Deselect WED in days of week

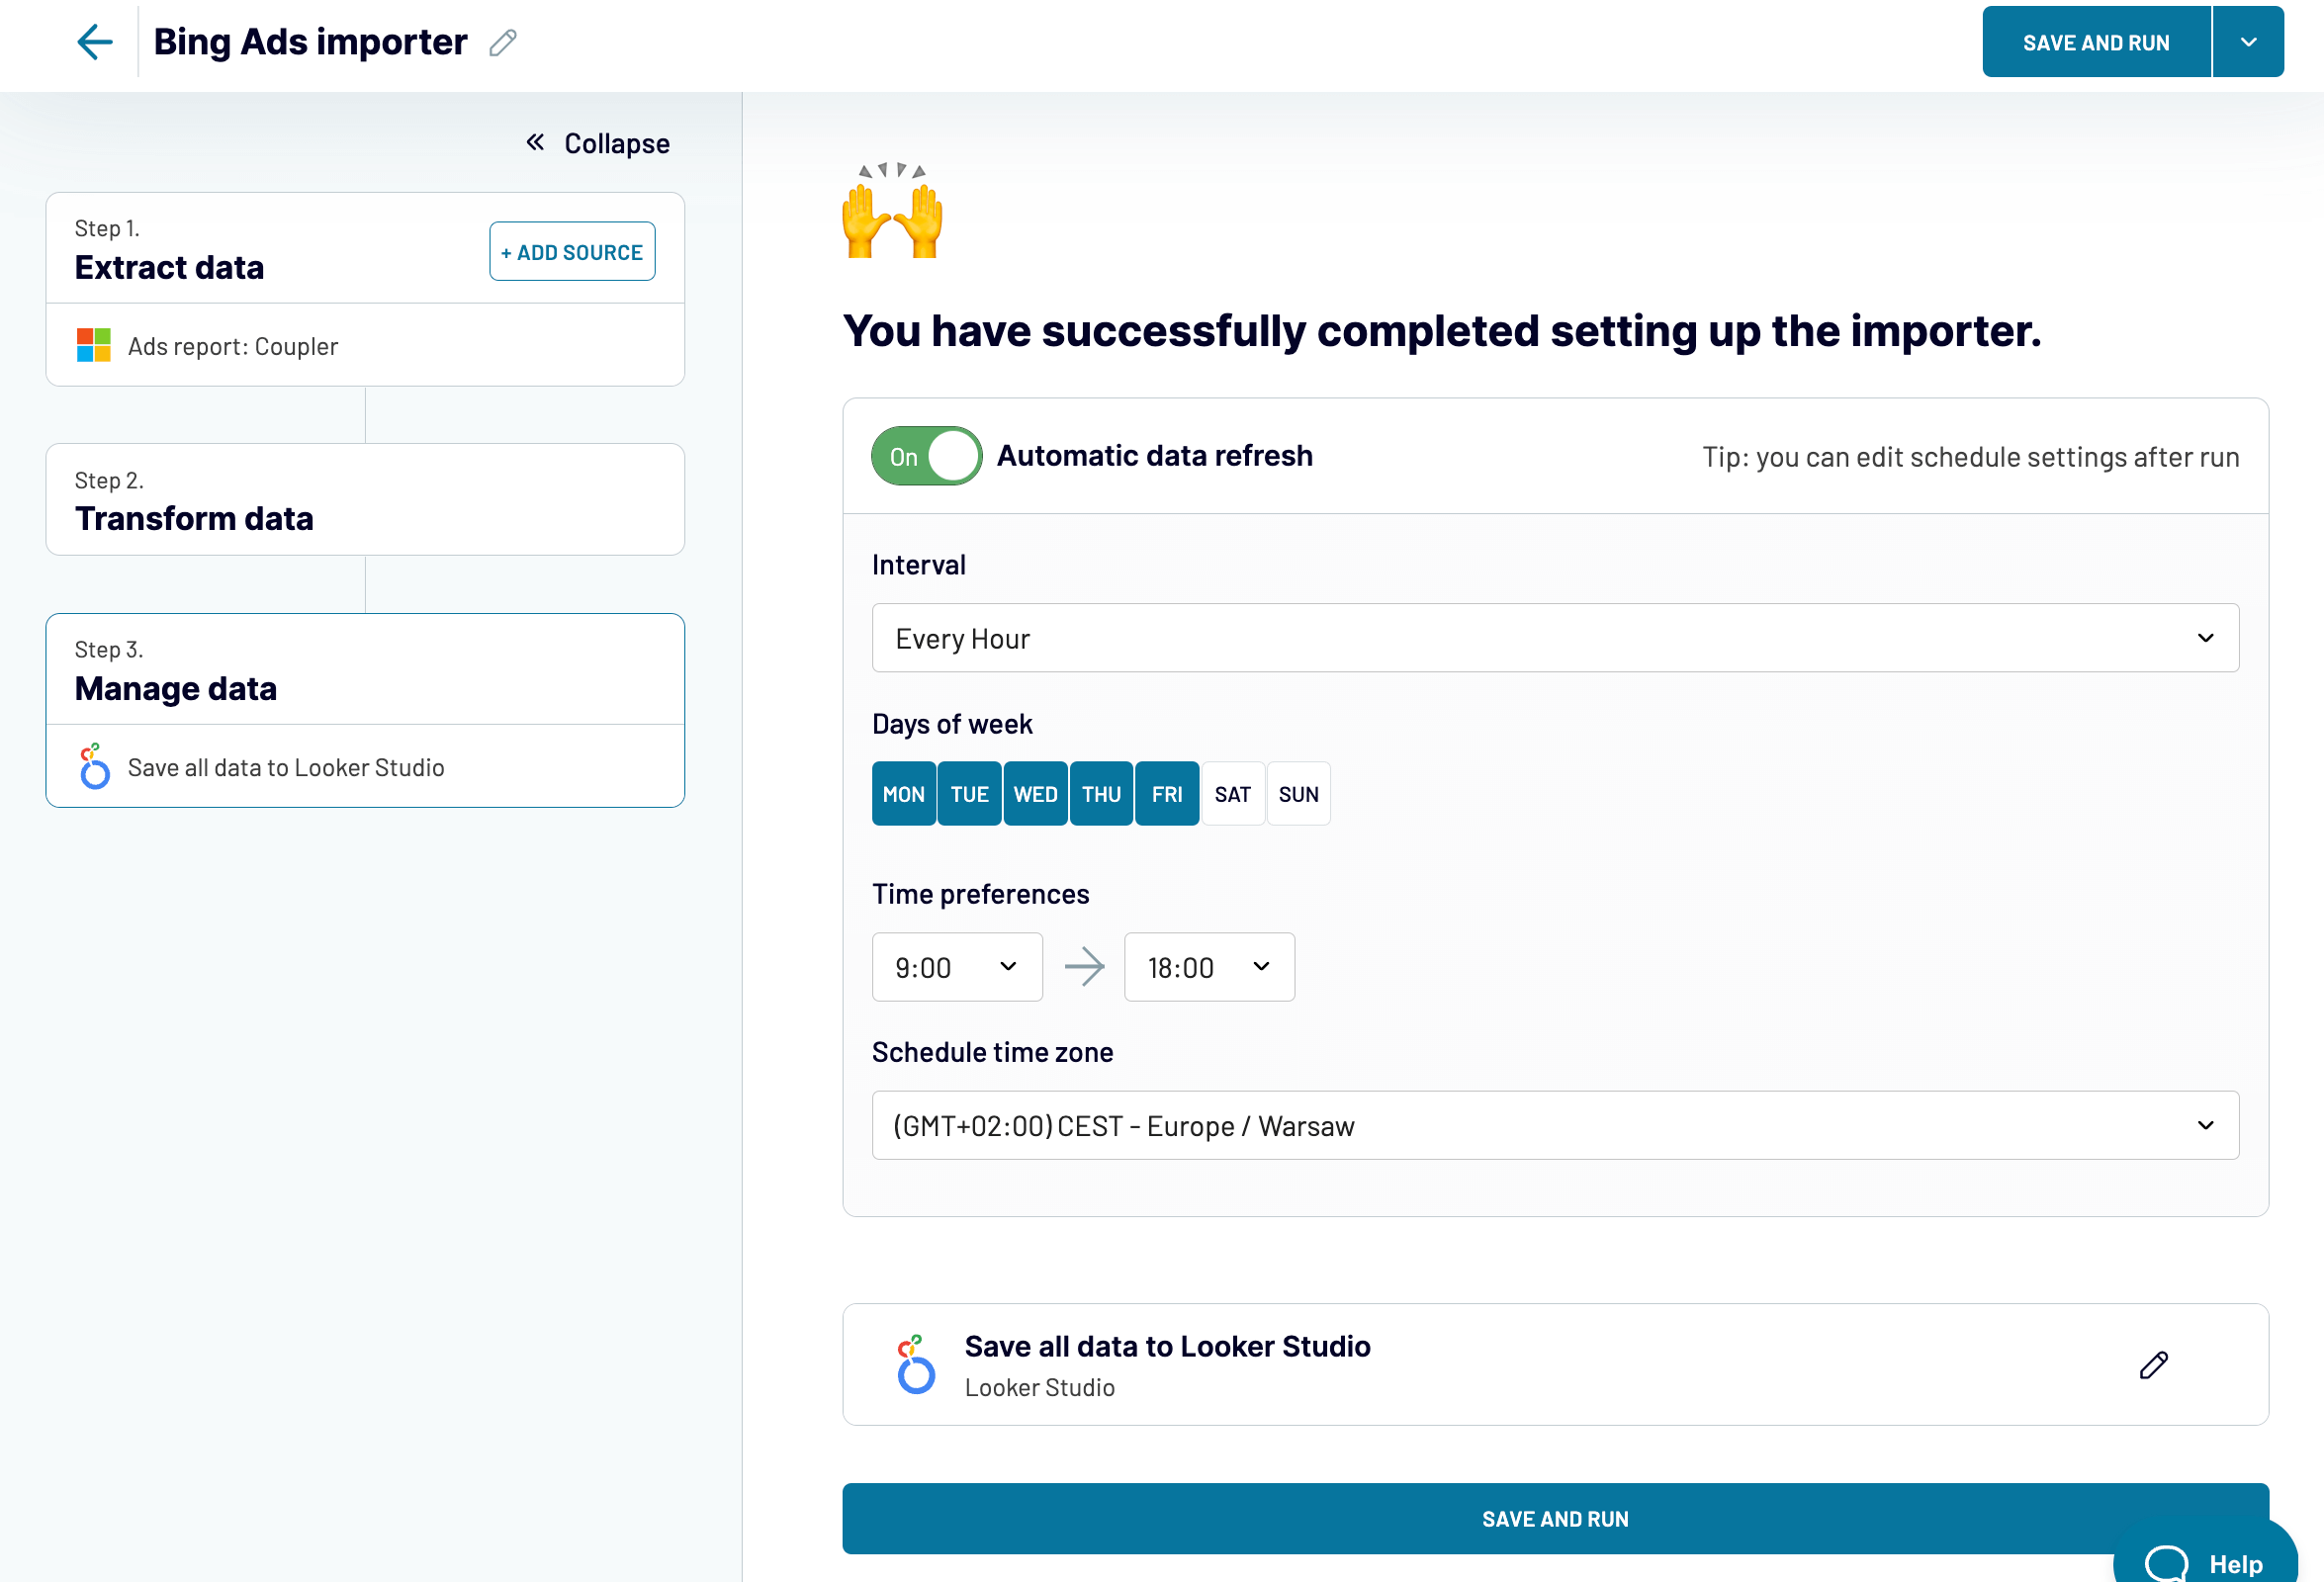pos(1036,794)
